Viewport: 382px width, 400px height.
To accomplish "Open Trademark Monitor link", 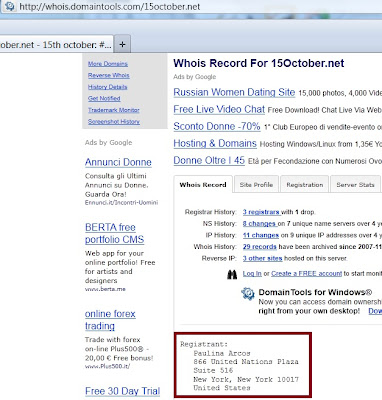I will point(114,110).
